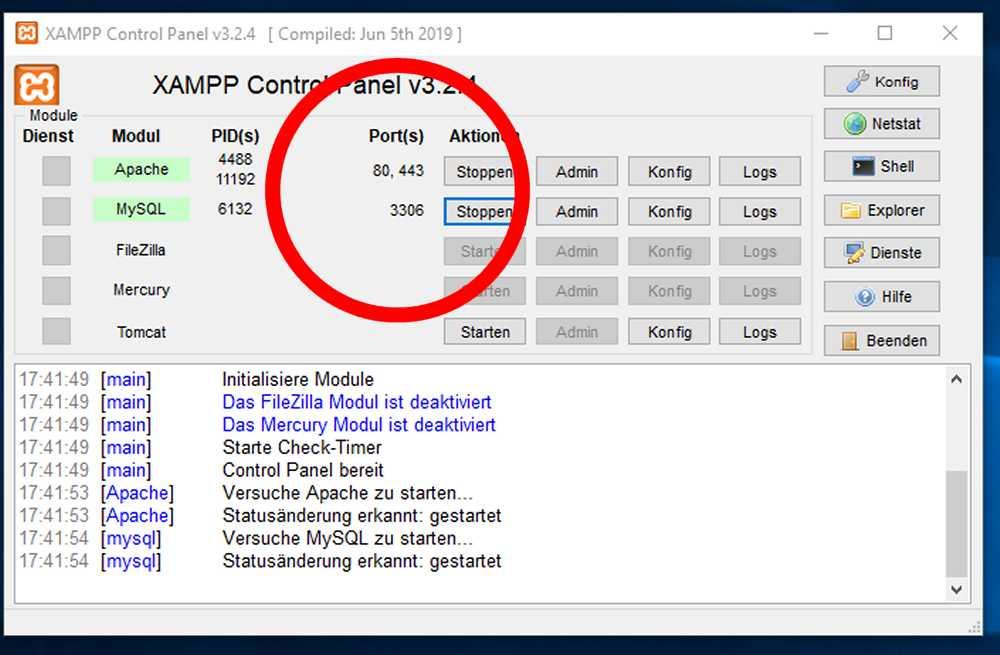This screenshot has height=655, width=1000.
Task: Stop Apache with its Stoppen button
Action: point(484,172)
